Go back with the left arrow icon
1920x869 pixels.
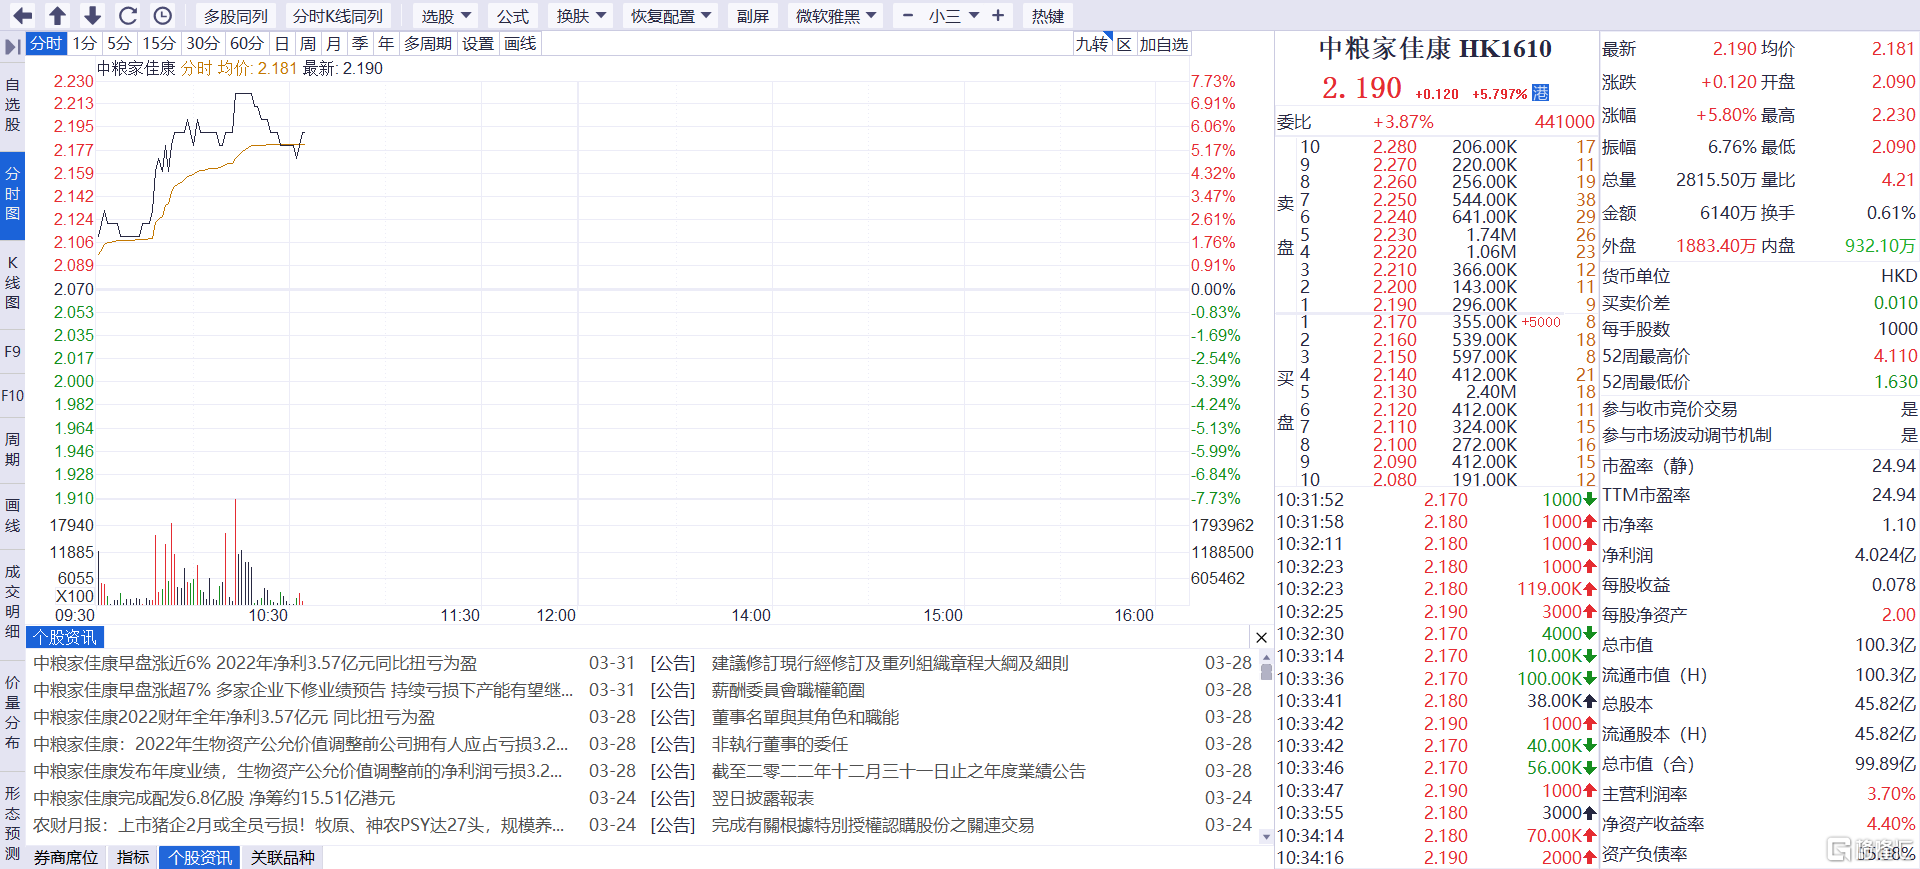(x=22, y=16)
